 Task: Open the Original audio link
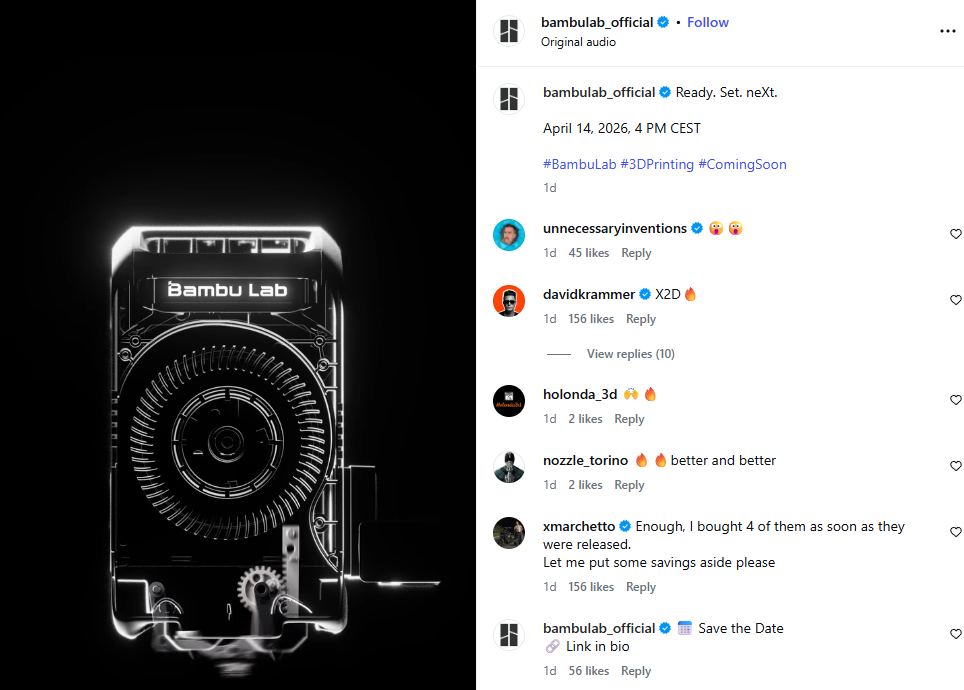tap(578, 42)
